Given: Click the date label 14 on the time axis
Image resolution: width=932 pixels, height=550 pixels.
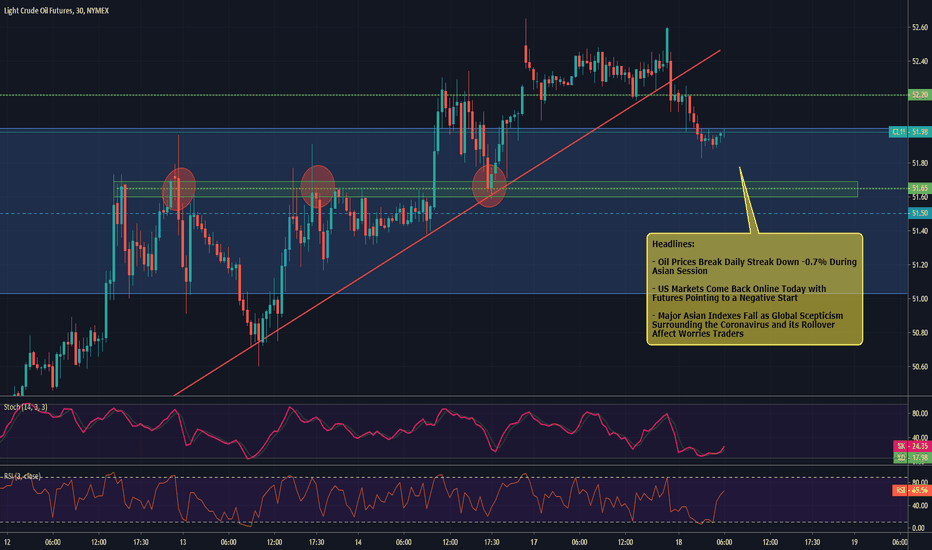Looking at the screenshot, I should coord(358,542).
